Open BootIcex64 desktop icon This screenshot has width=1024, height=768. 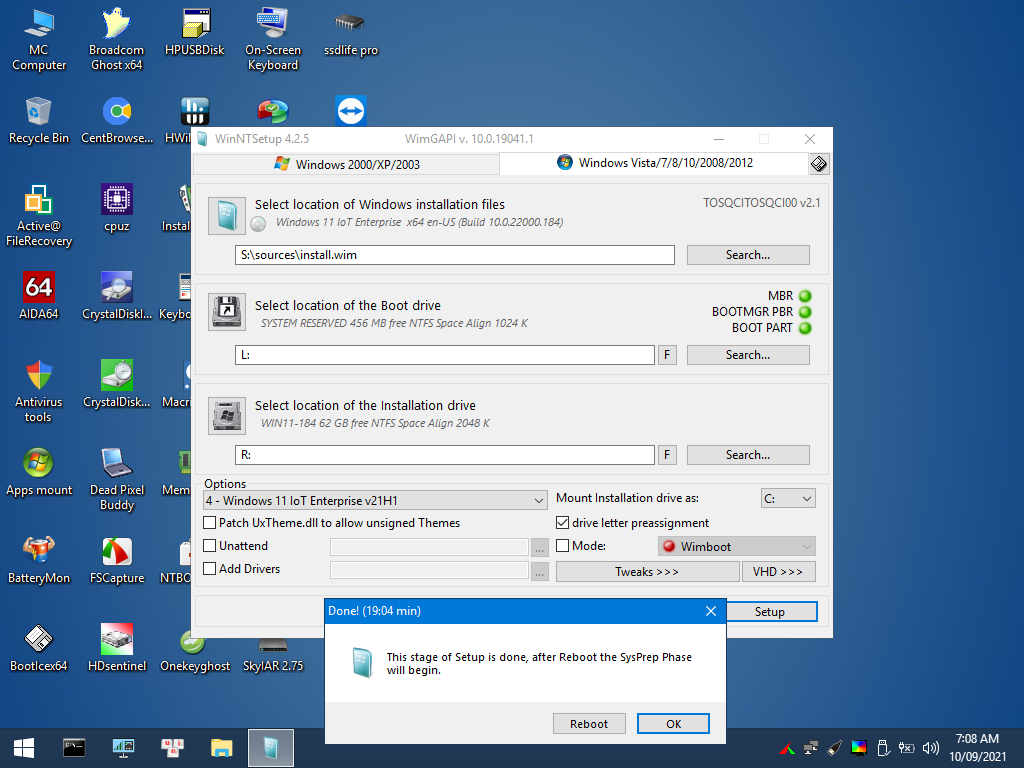pos(39,648)
